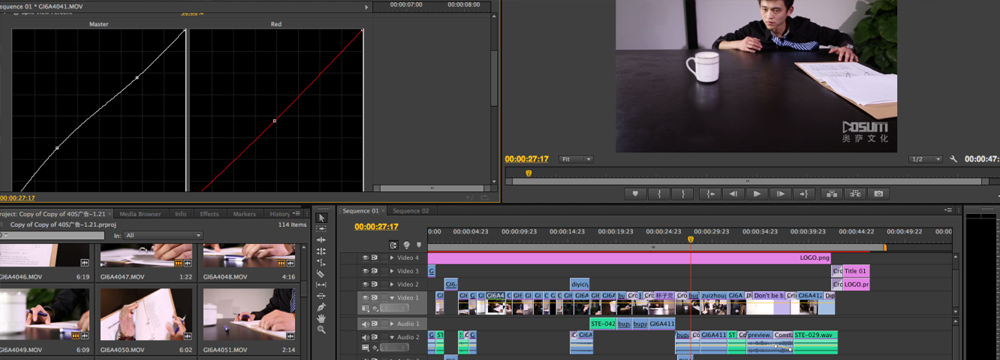Select the LOGO.png clip on Video 4
The height and width of the screenshot is (360, 1000).
[629, 258]
